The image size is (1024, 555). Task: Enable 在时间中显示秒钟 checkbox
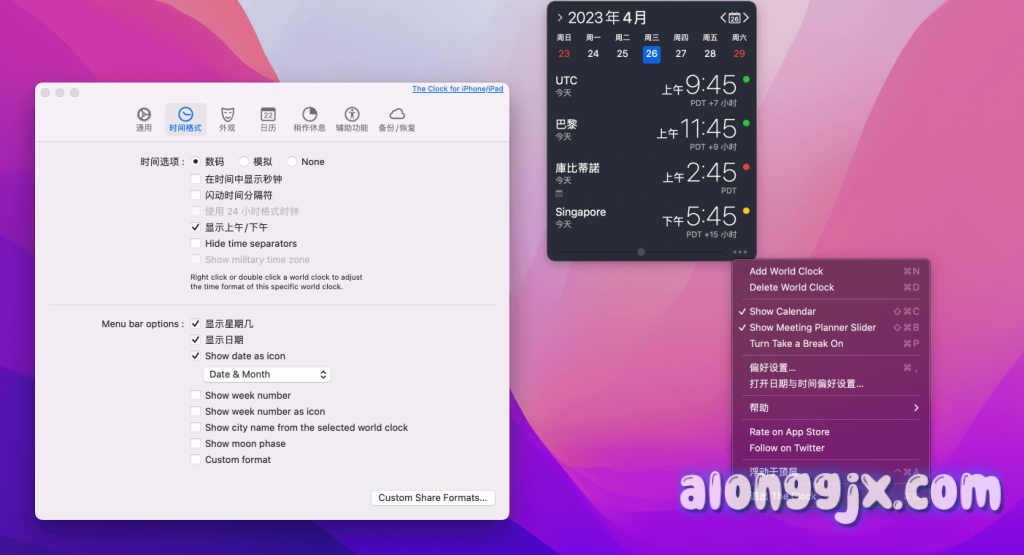coord(196,179)
